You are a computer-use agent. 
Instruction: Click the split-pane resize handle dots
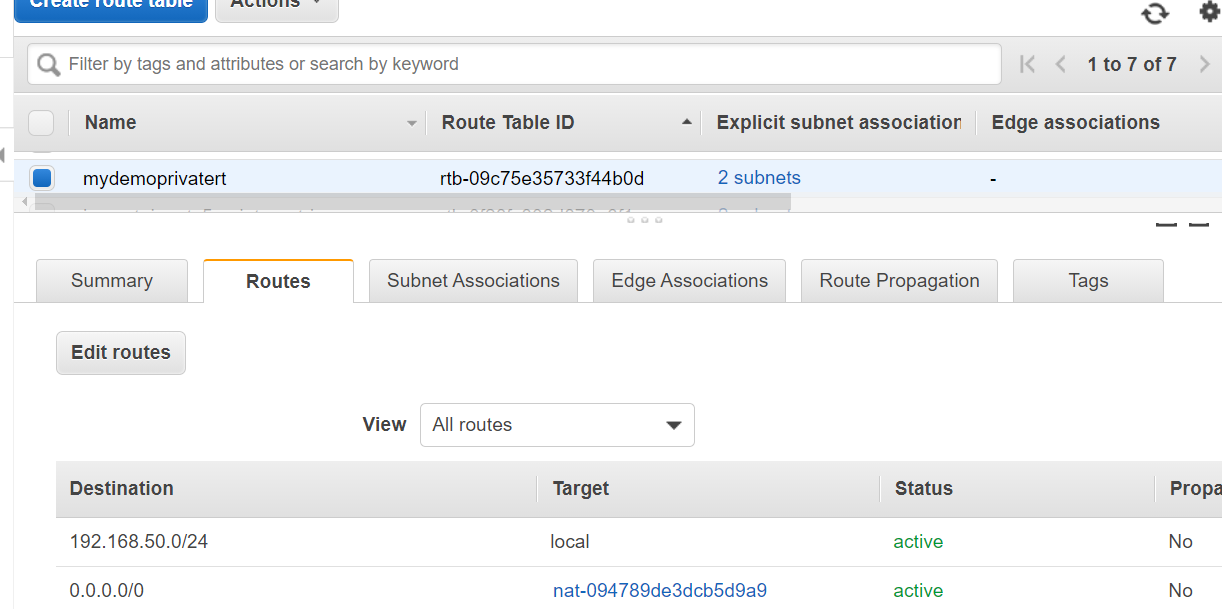point(645,219)
